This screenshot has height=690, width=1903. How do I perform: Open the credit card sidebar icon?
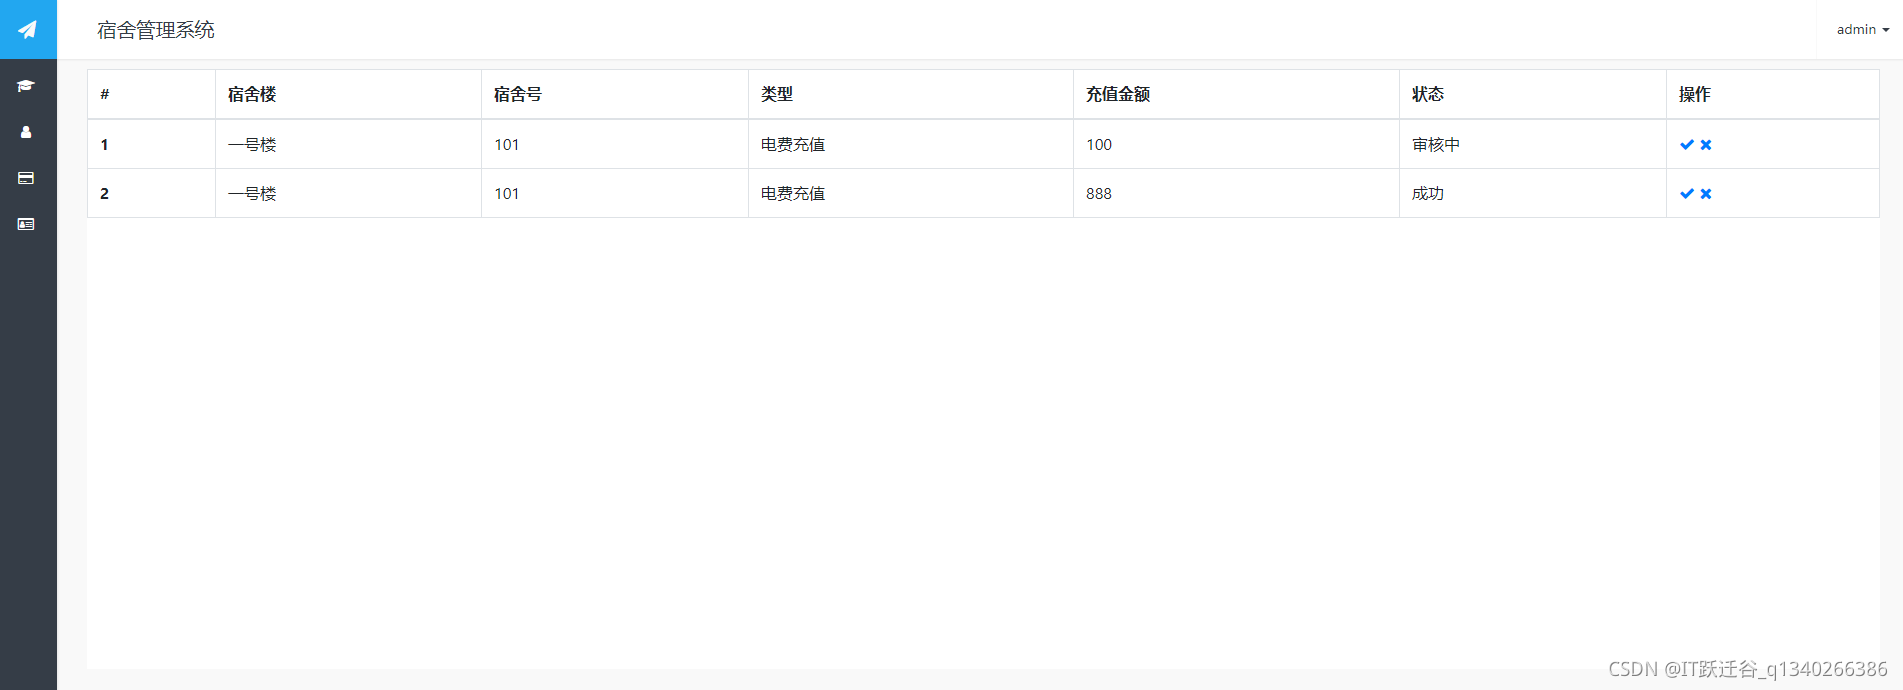click(26, 178)
